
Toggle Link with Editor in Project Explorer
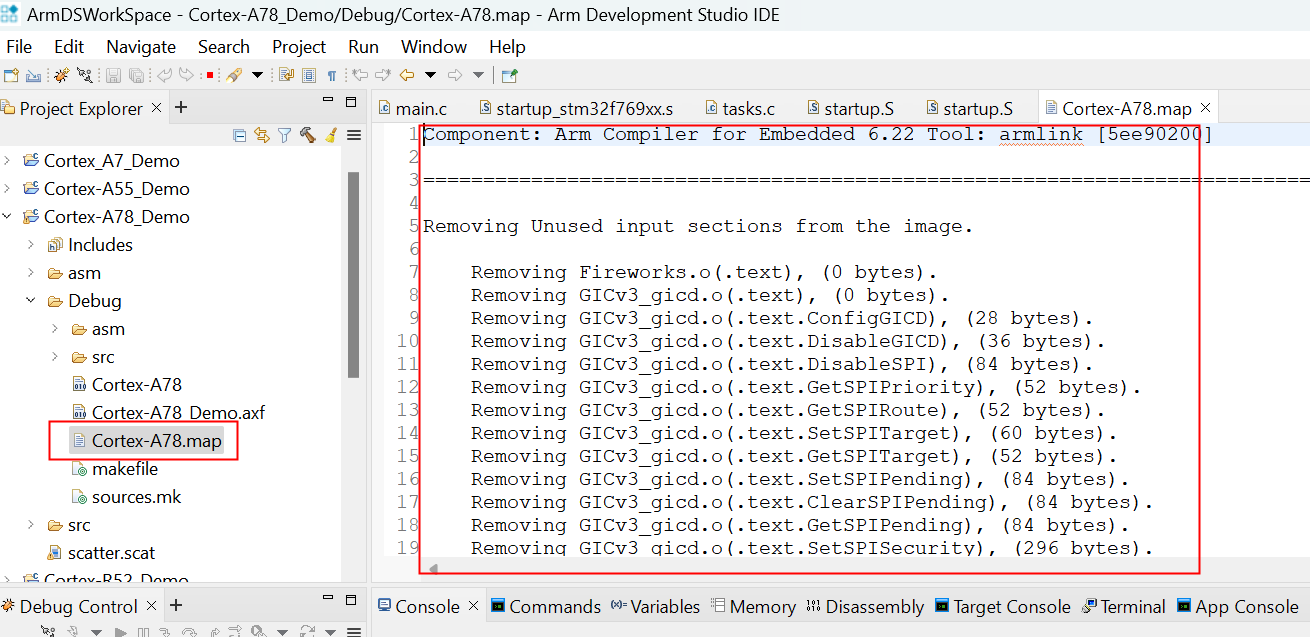(262, 135)
